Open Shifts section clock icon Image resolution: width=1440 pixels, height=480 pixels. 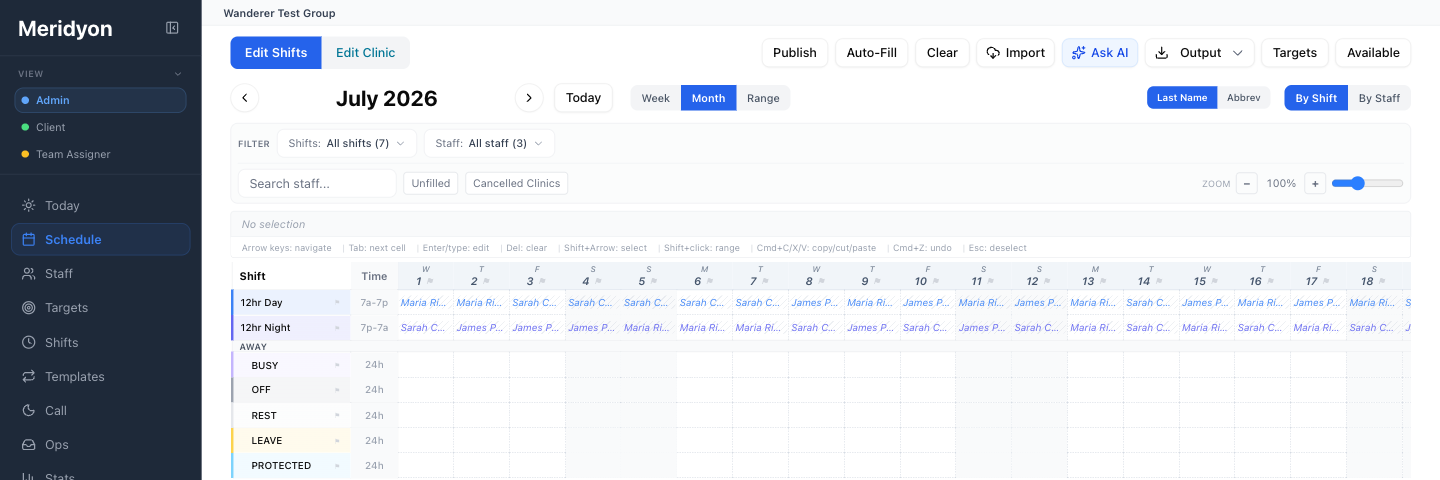(x=28, y=342)
